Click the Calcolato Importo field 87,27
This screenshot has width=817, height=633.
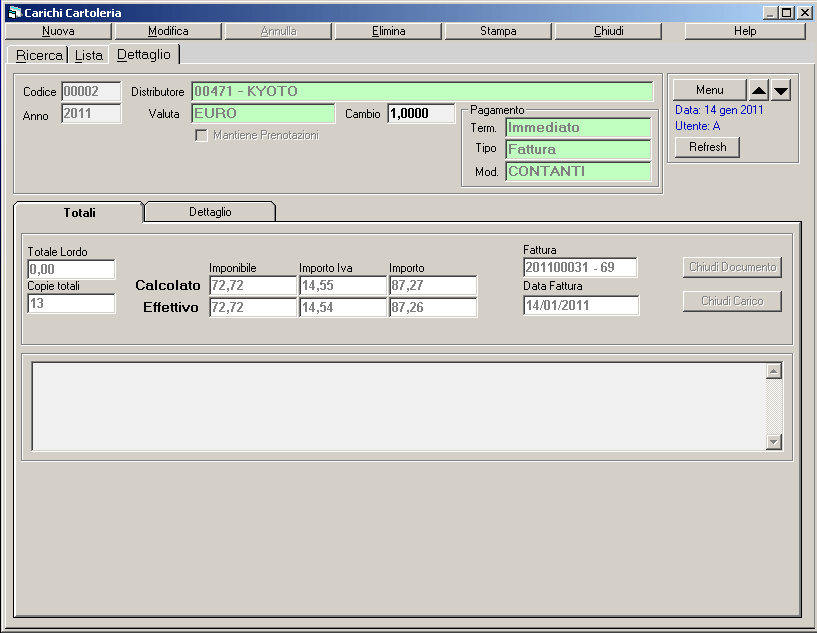(433, 286)
